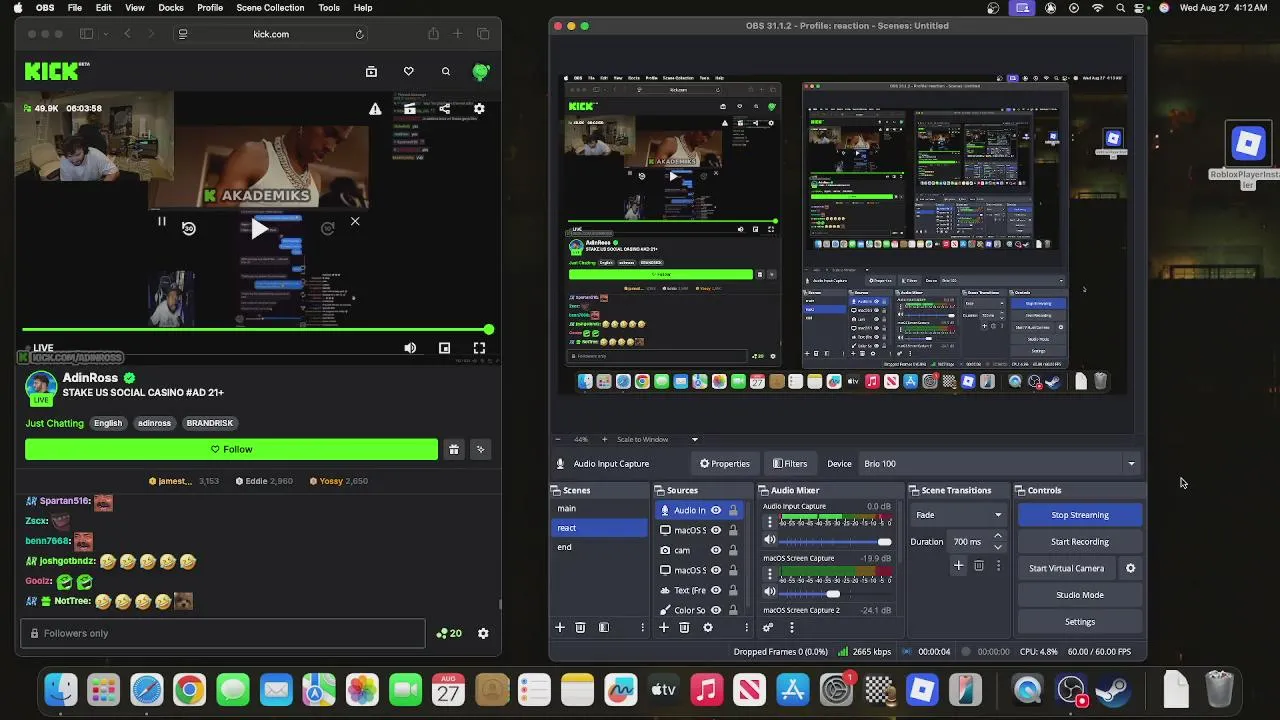Open the Scene Collection menu
This screenshot has width=1280, height=720.
pyautogui.click(x=270, y=7)
